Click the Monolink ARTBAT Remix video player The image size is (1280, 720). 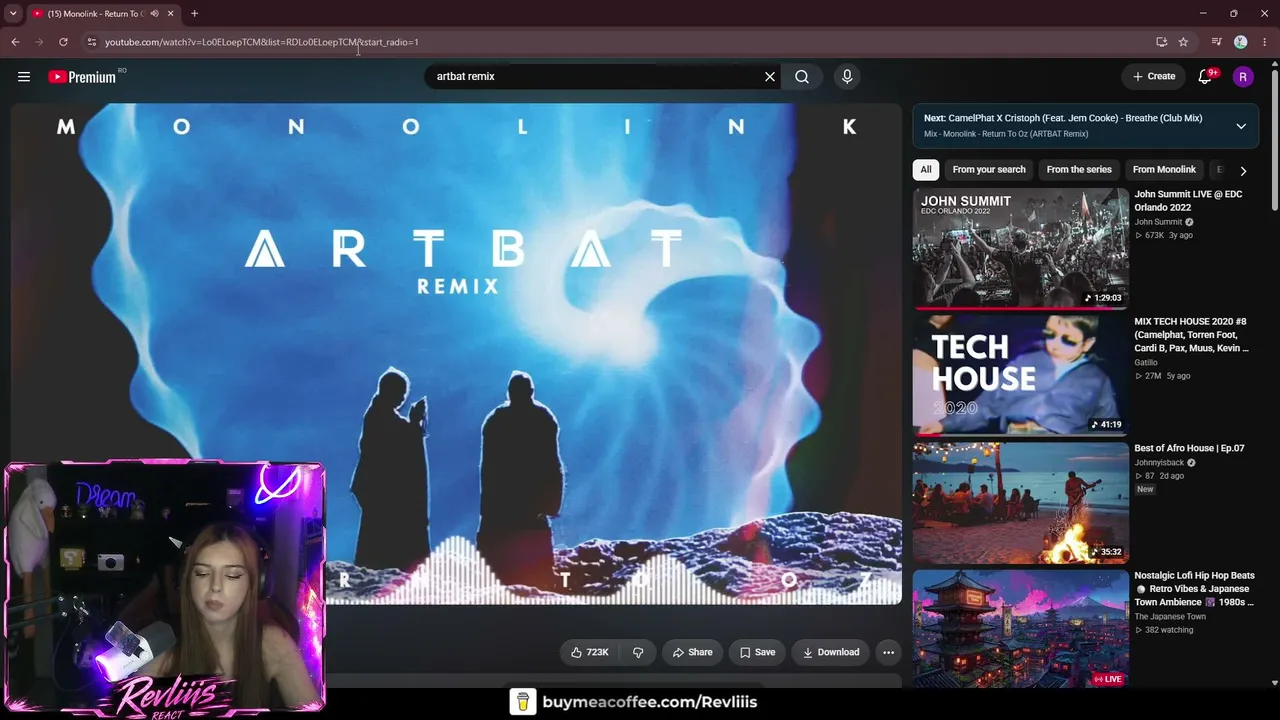456,354
